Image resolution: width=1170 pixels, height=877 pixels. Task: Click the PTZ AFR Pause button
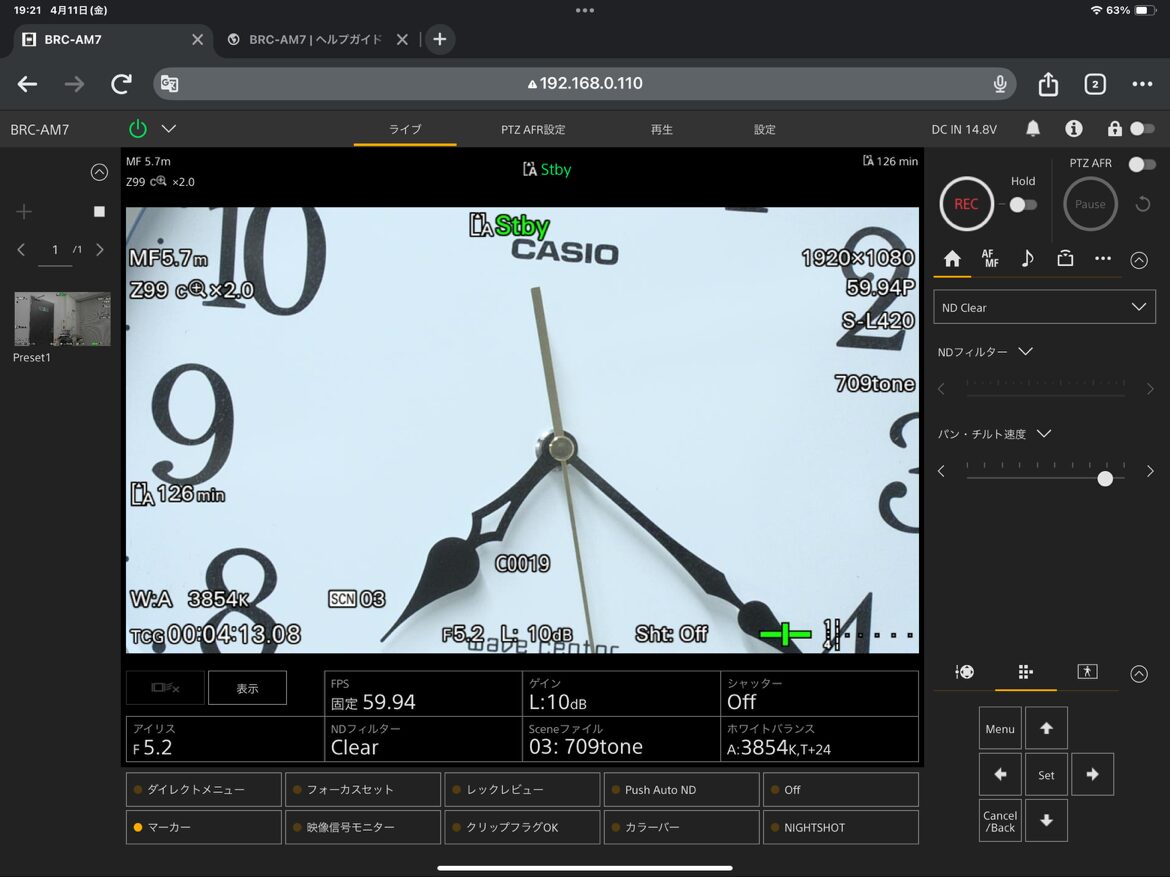pyautogui.click(x=1090, y=204)
